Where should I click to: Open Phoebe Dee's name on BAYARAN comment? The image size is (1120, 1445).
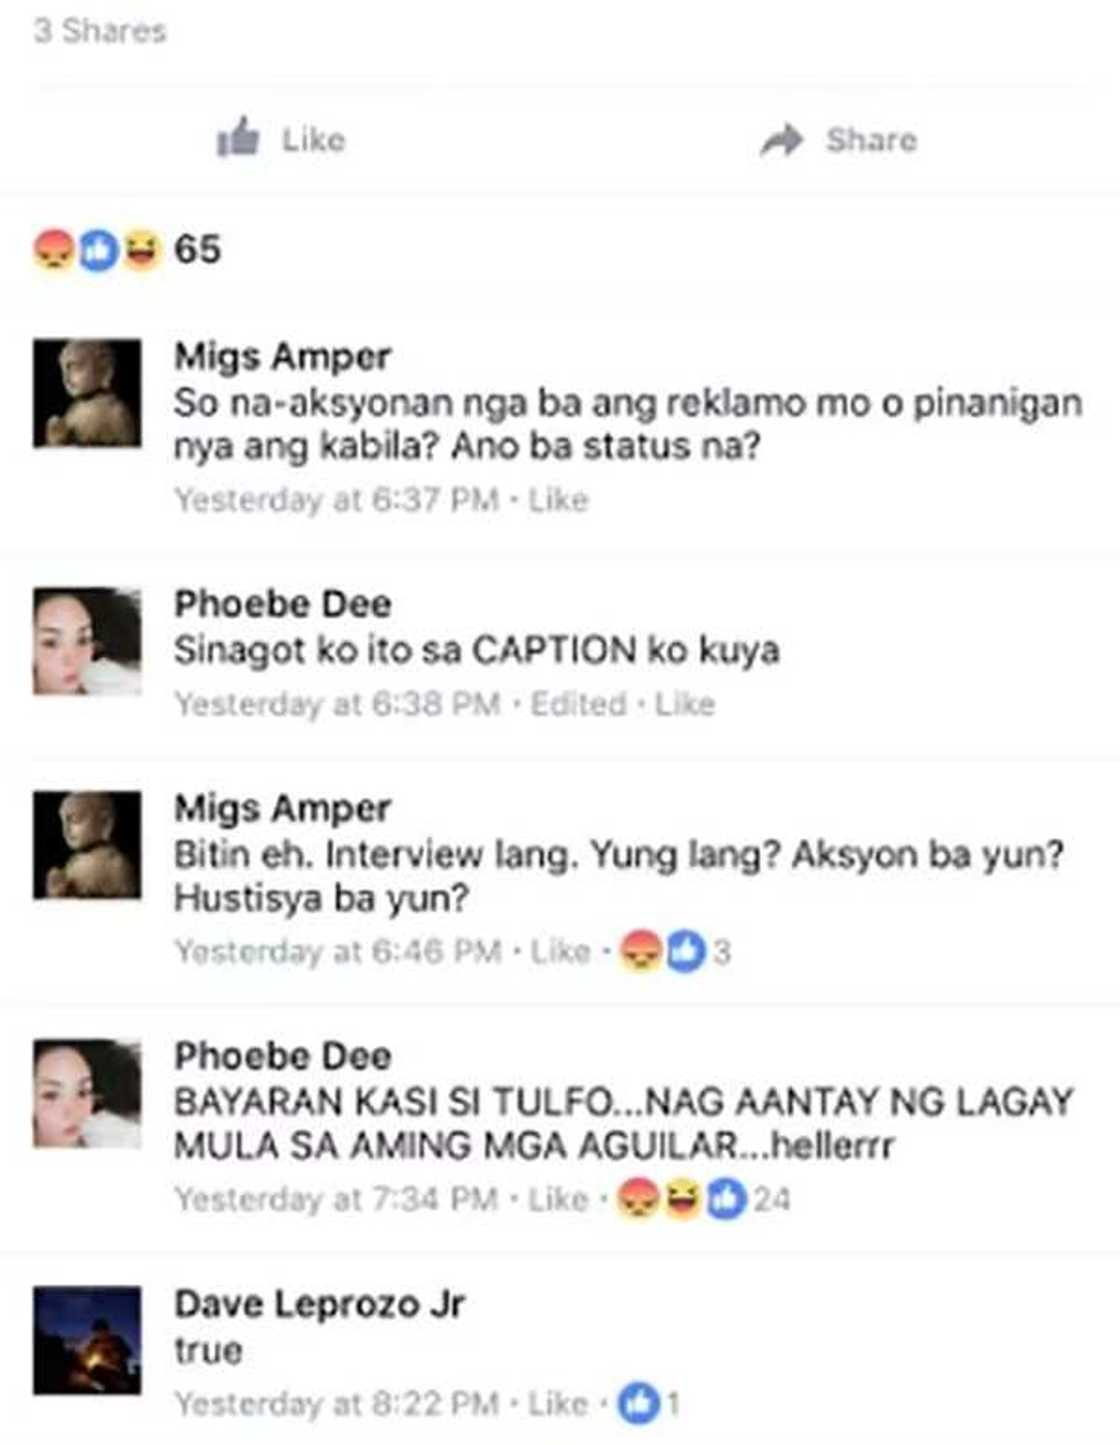tap(283, 1056)
